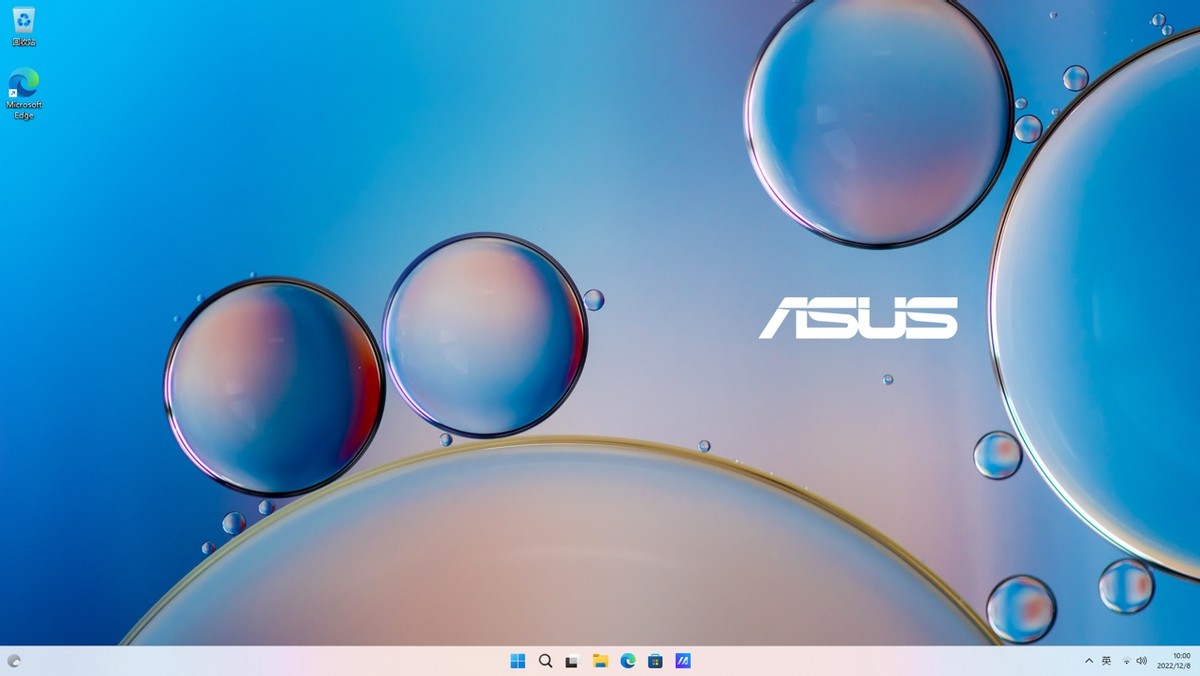
Task: Launch File Explorer from the taskbar
Action: pyautogui.click(x=600, y=661)
